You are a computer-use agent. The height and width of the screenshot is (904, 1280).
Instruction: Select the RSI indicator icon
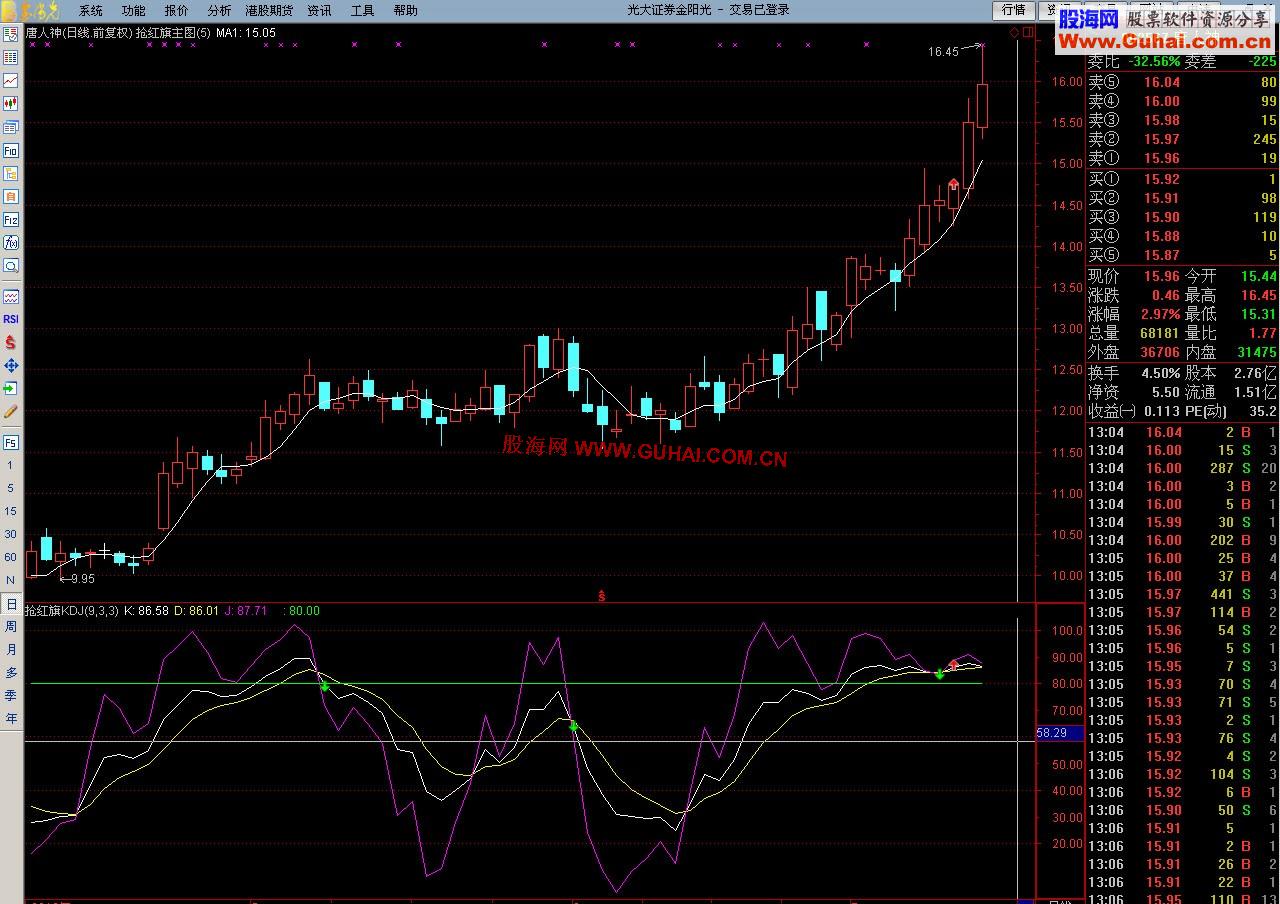(x=11, y=319)
